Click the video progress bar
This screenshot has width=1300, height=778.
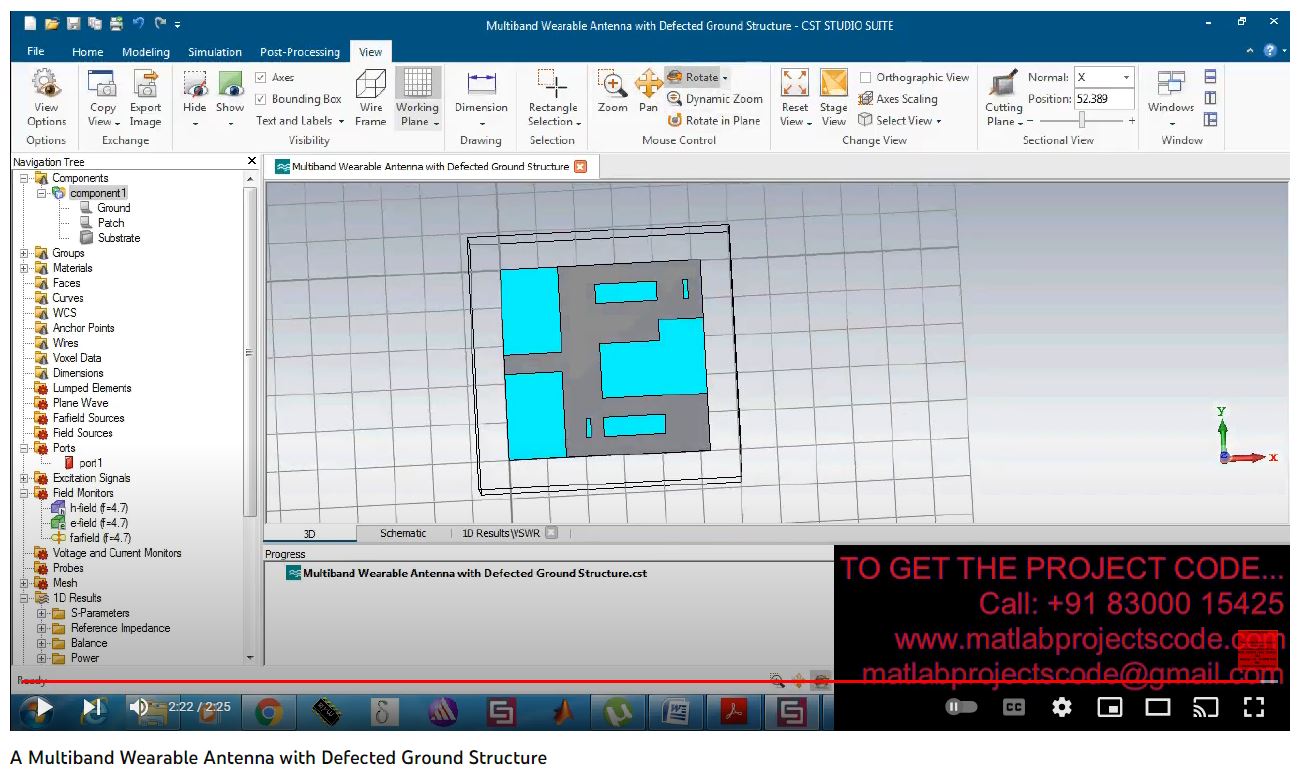[x=650, y=682]
